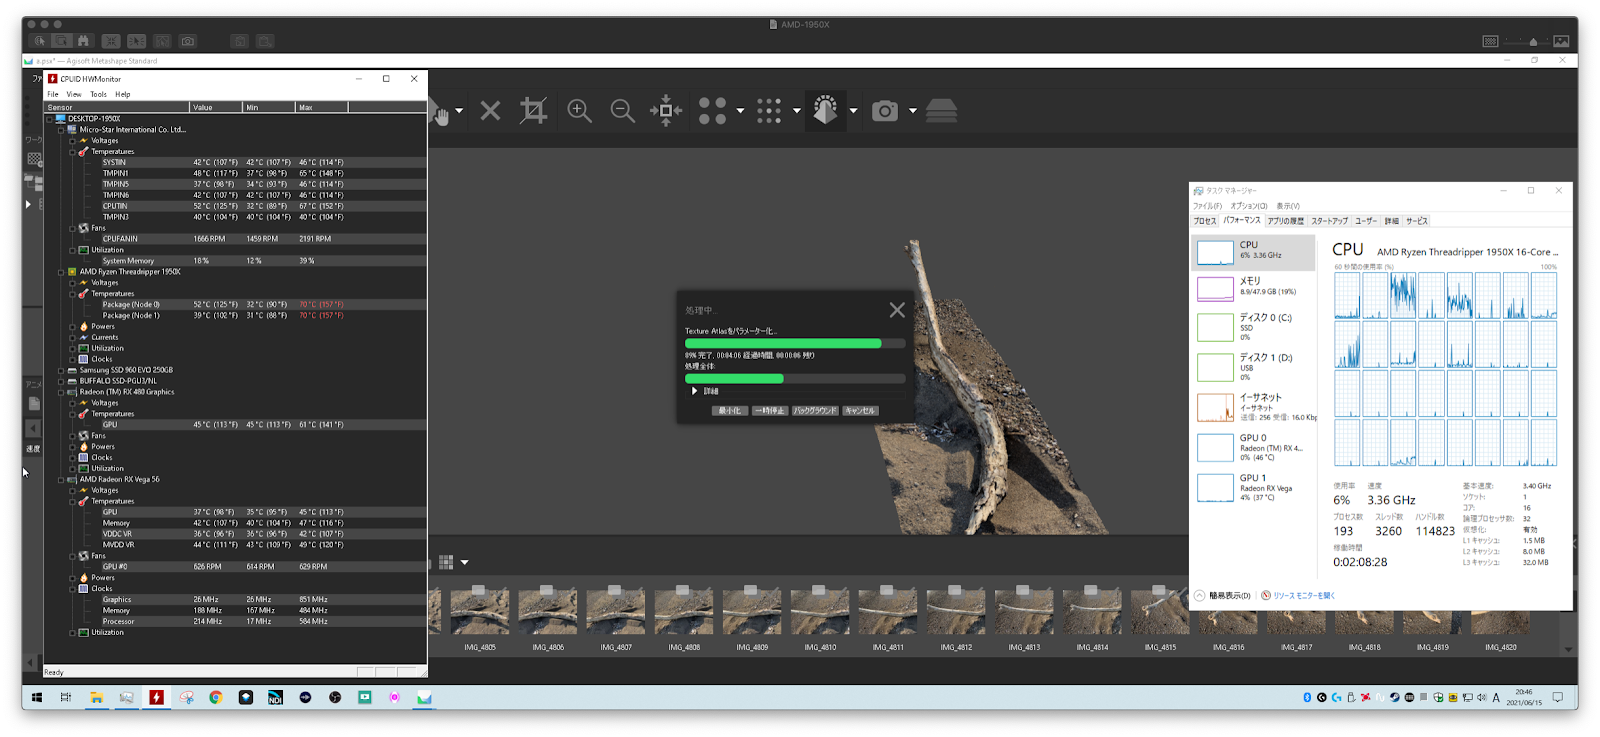Viewport: 1600px width, 737px height.
Task: Open dropdown arrow next to navigation hand tool
Action: pyautogui.click(x=459, y=111)
